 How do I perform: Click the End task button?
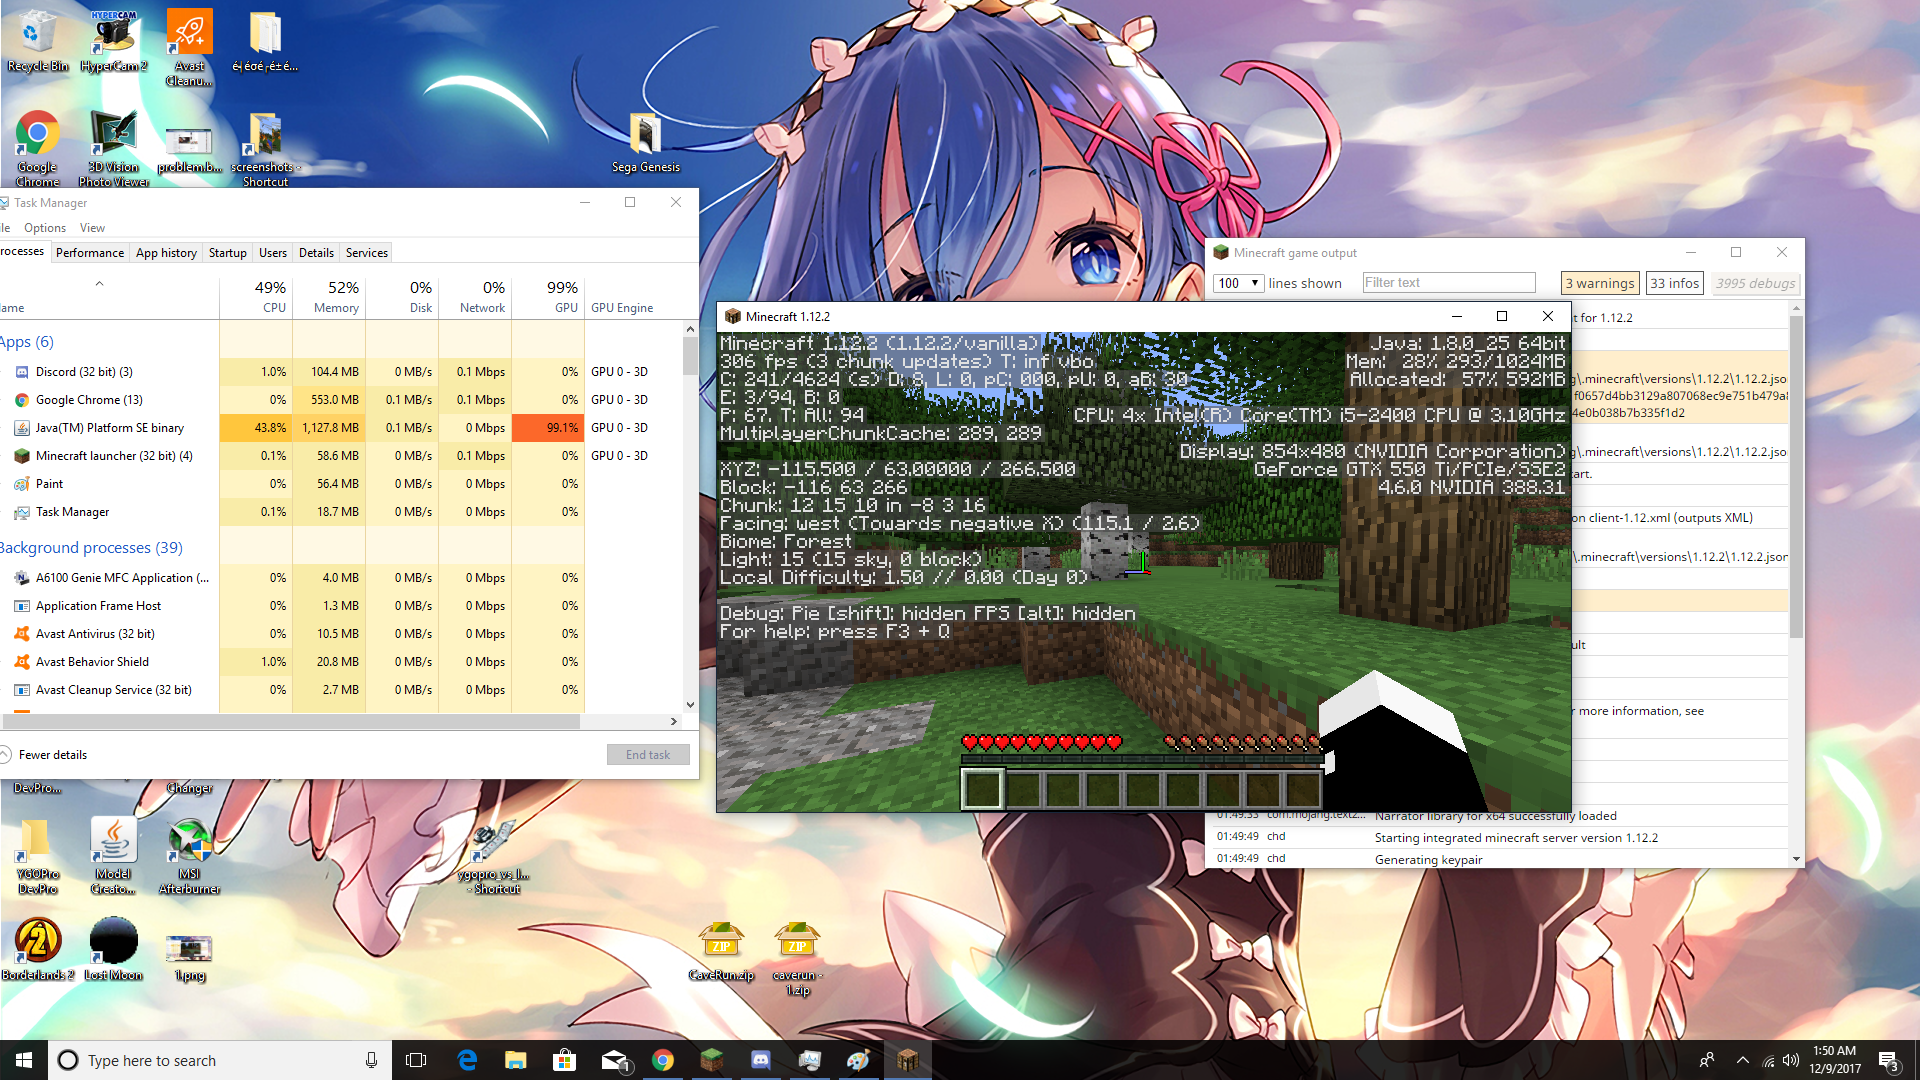pos(648,755)
